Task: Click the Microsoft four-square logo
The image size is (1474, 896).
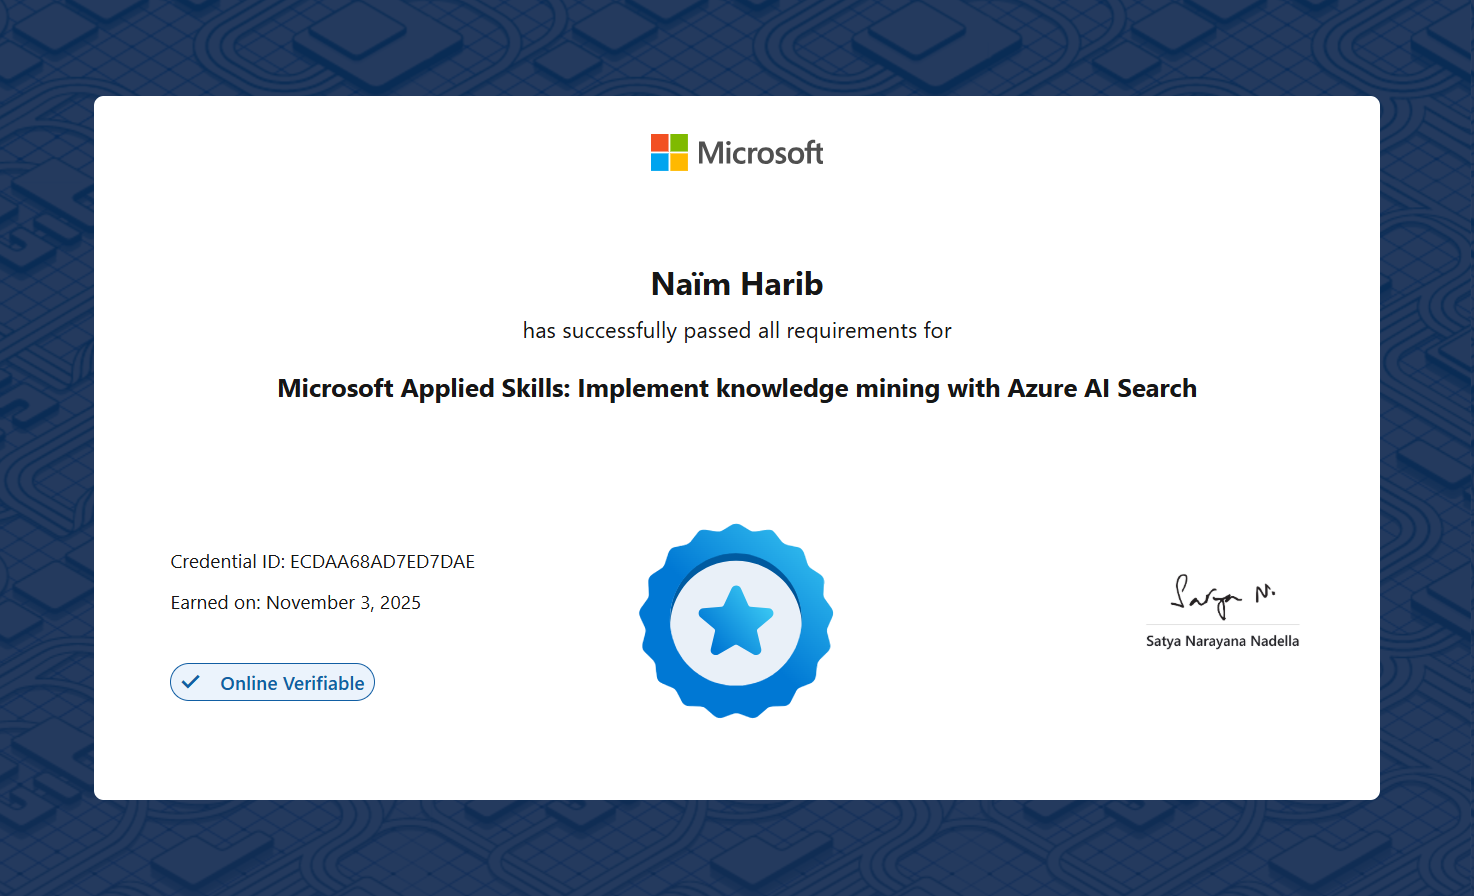Action: coord(669,152)
